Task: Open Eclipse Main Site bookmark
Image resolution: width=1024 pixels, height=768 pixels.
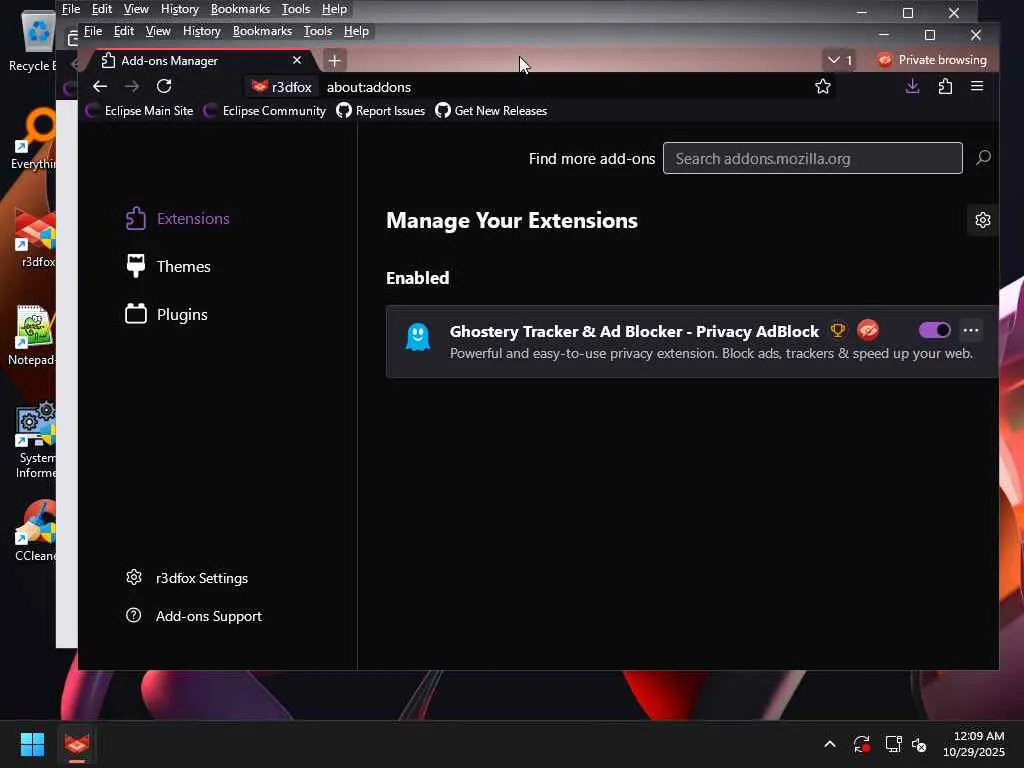Action: tap(140, 111)
